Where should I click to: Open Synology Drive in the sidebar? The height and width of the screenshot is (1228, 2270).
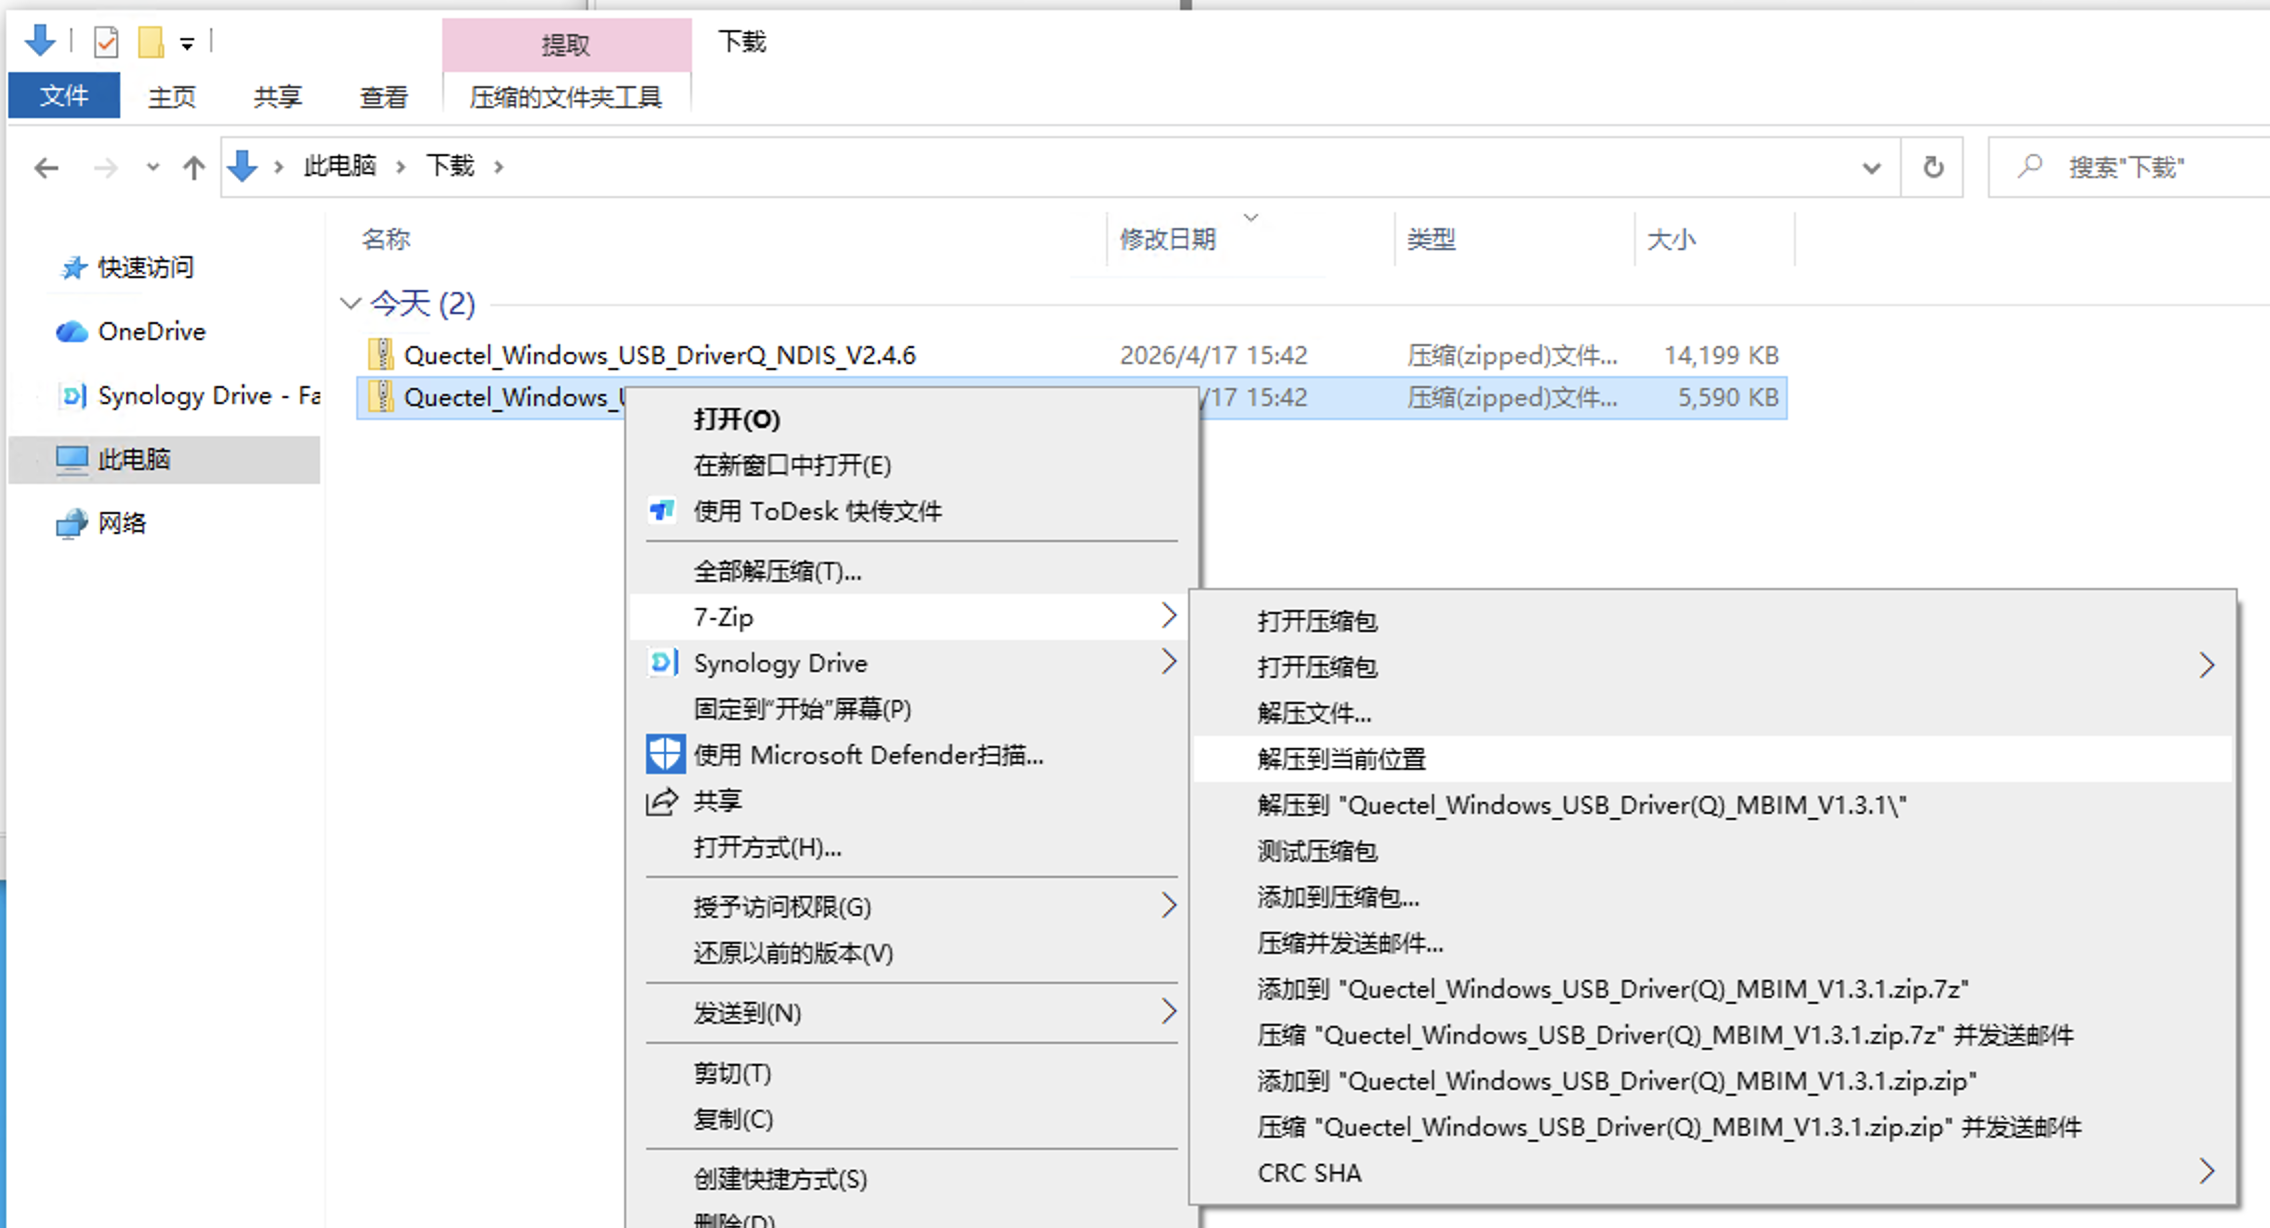point(208,395)
